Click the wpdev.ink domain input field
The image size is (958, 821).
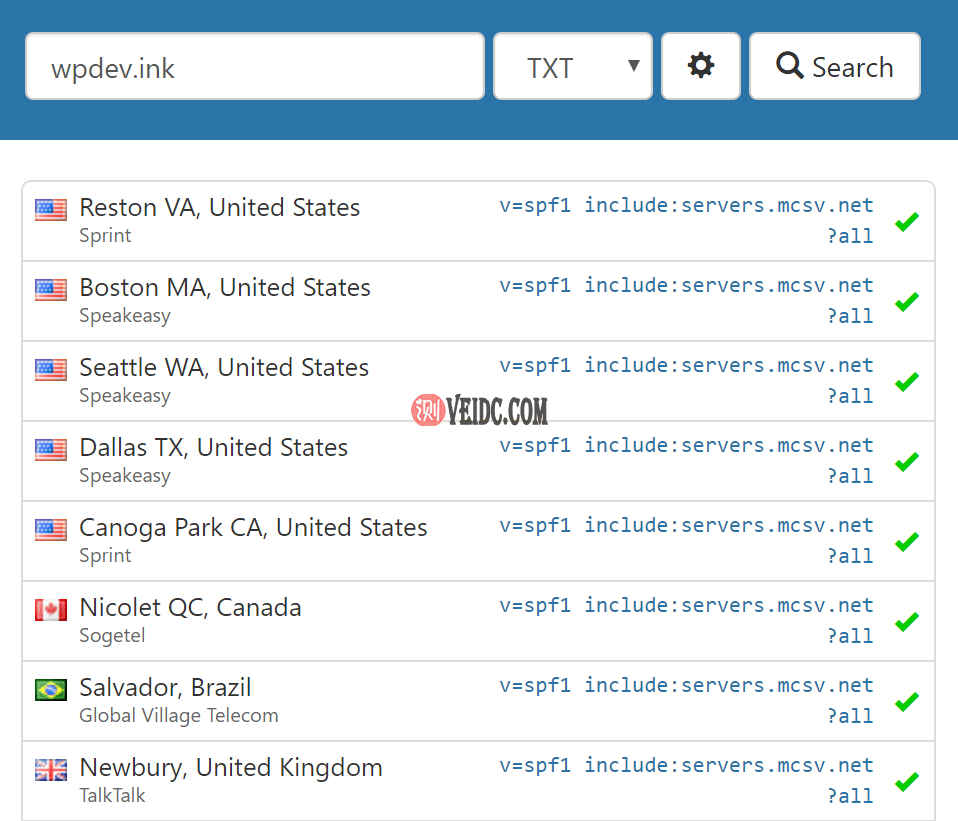[x=255, y=67]
